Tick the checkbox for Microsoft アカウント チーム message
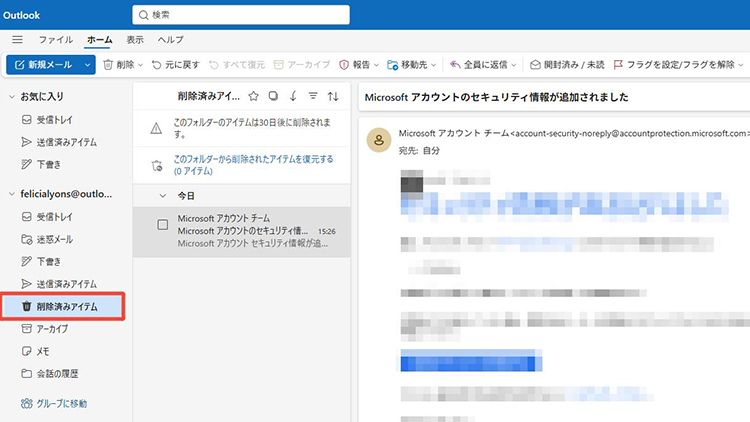The width and height of the screenshot is (750, 422). (x=163, y=225)
